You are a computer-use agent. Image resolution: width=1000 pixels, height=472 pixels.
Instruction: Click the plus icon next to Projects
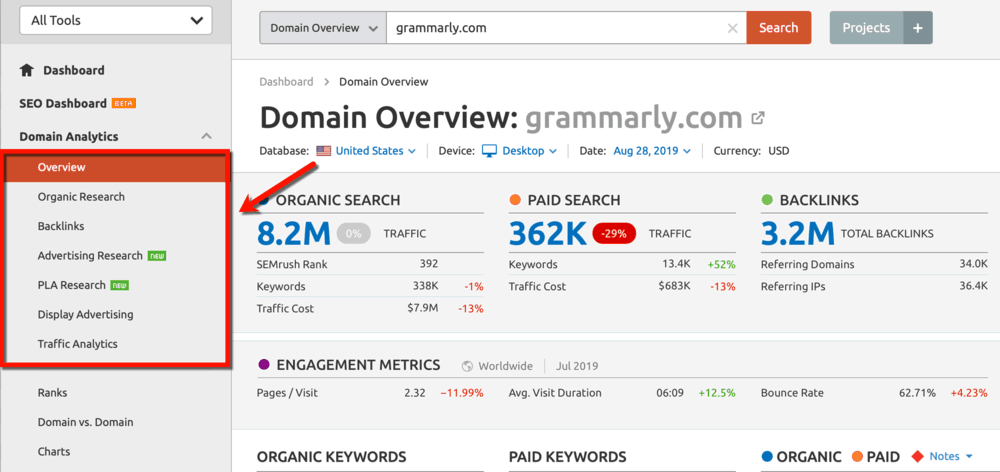pos(918,28)
